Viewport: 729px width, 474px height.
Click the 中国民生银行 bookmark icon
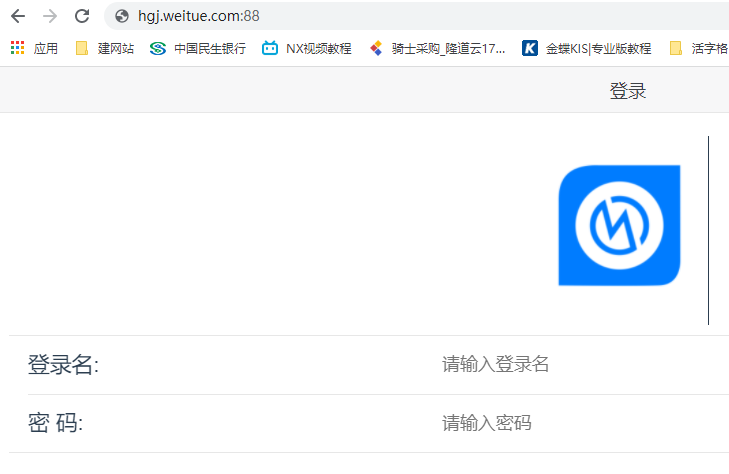coord(158,48)
